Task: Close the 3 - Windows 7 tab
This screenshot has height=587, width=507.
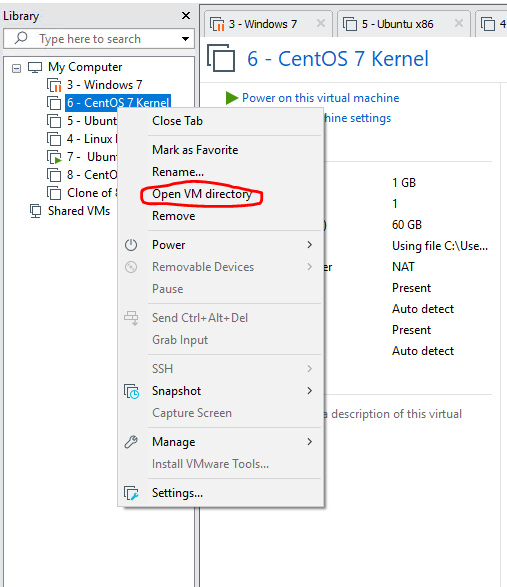Action: 321,23
